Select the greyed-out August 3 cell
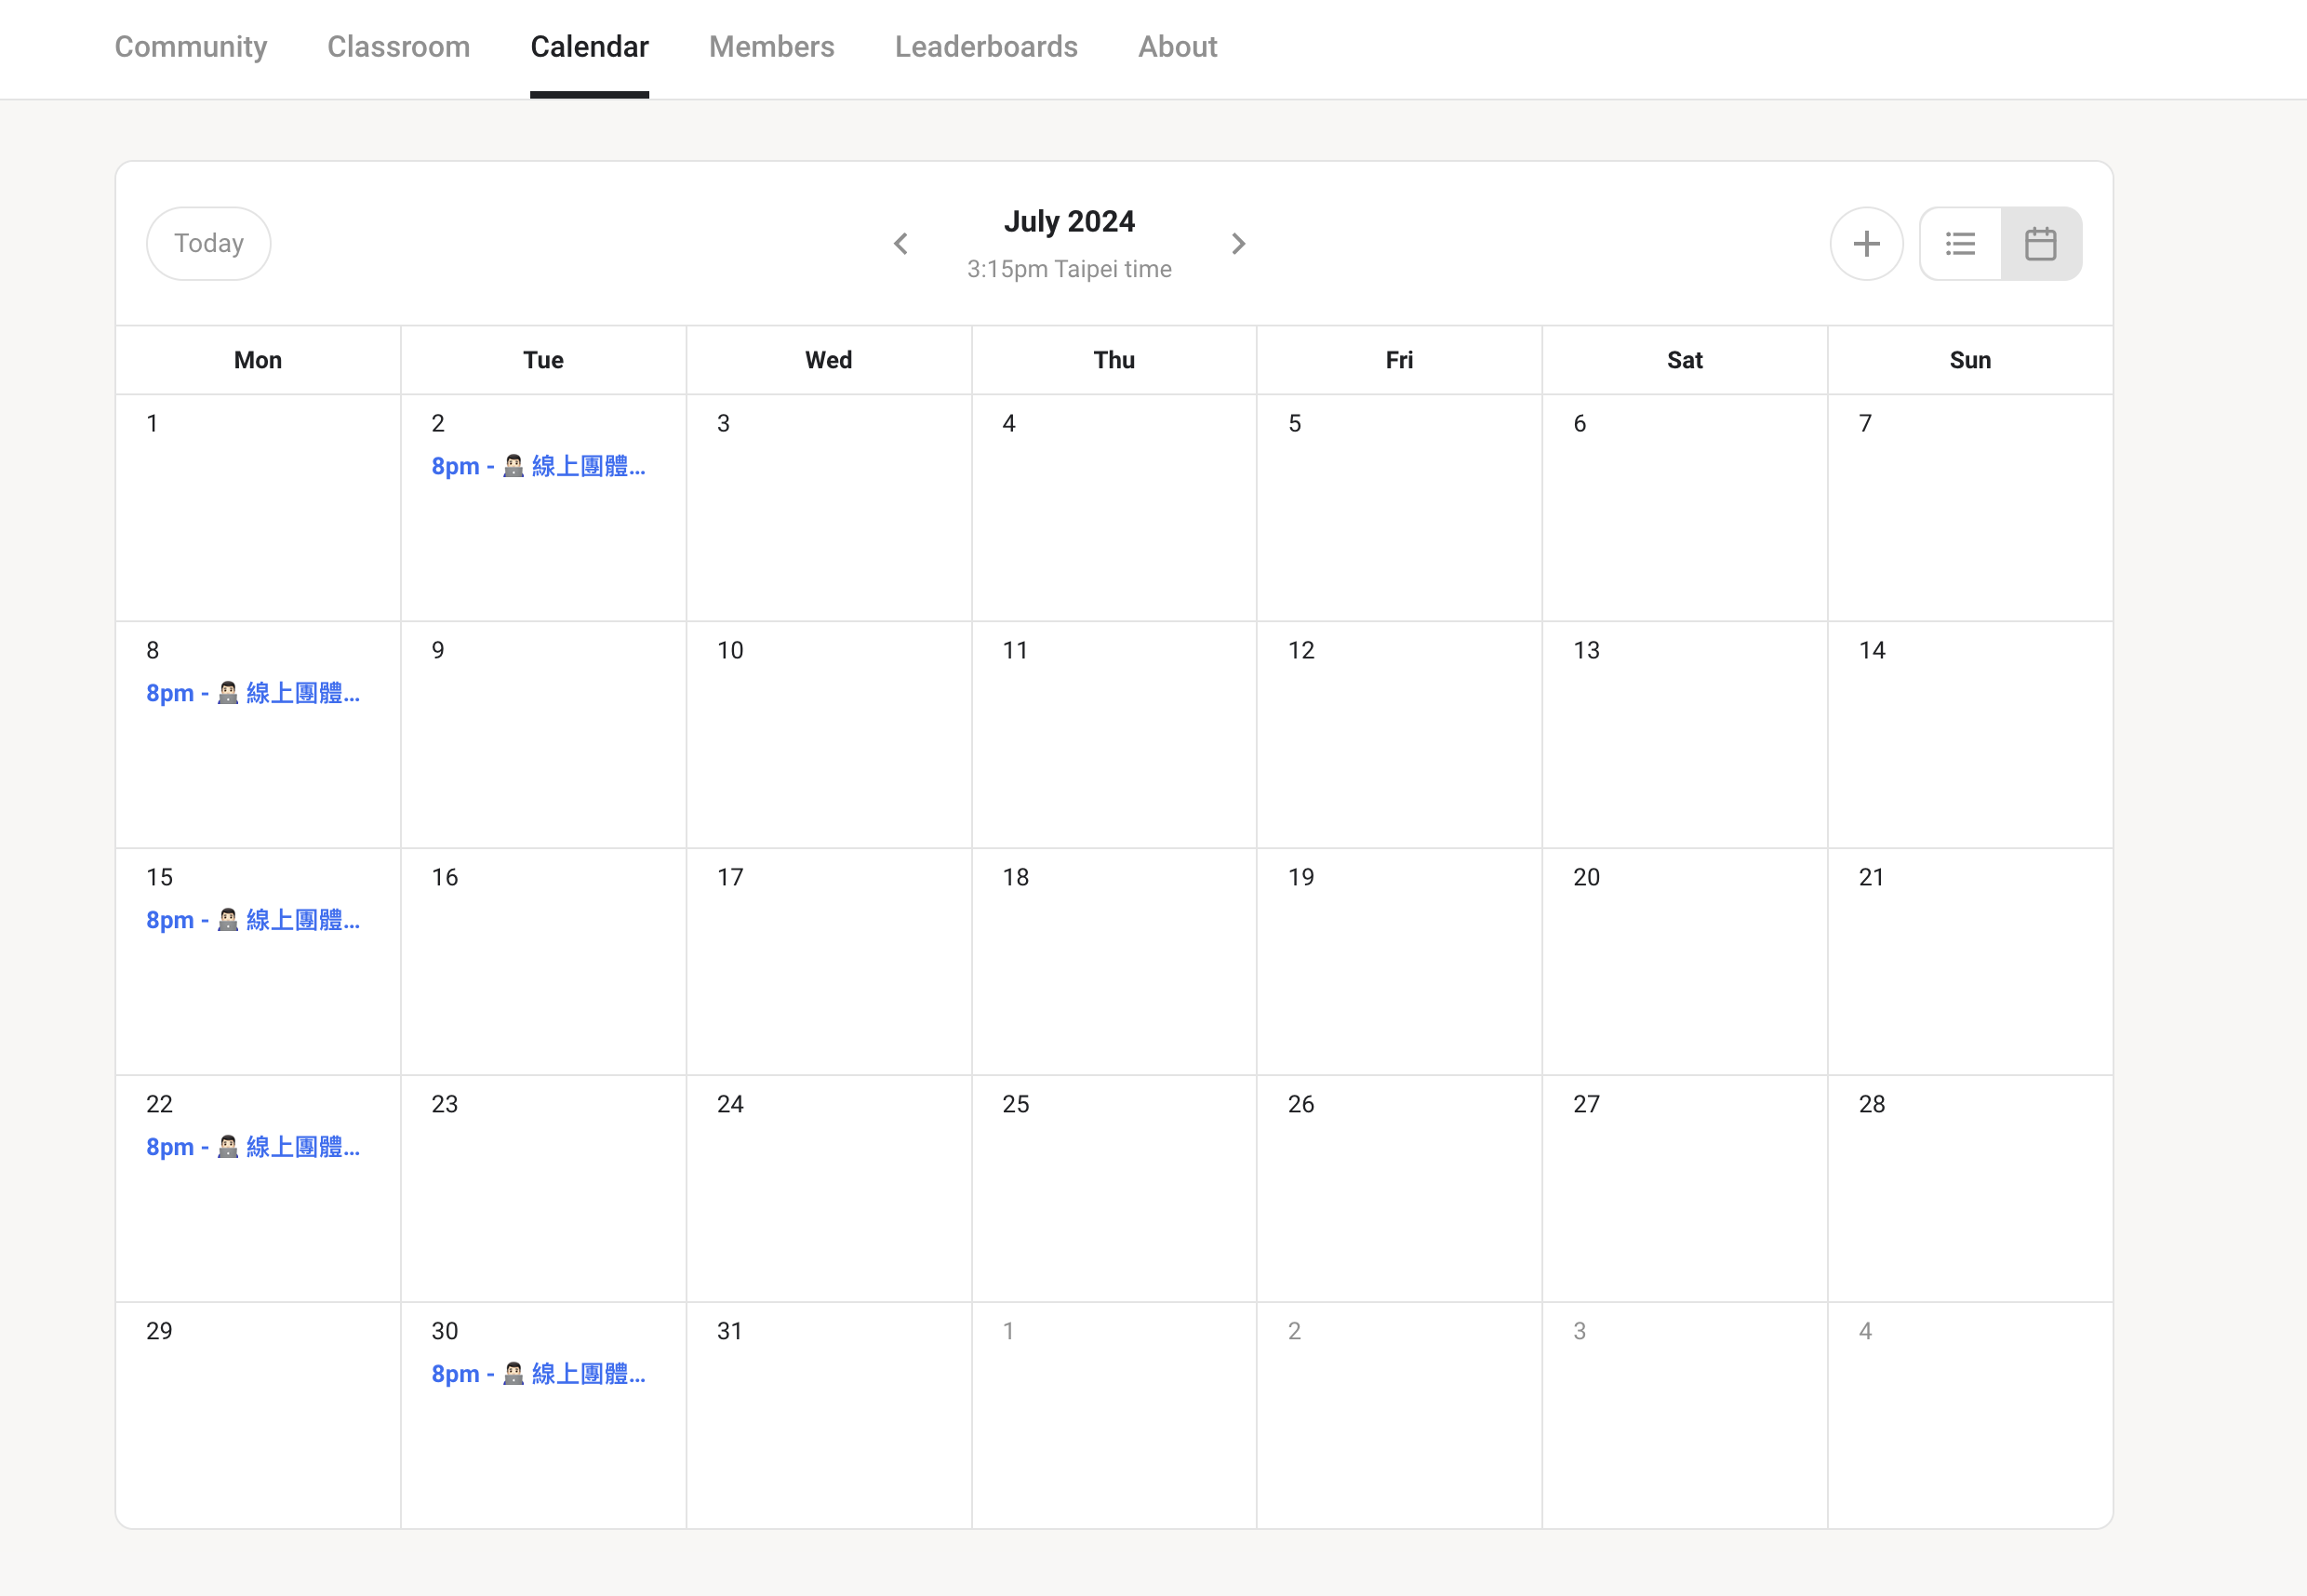 [x=1685, y=1415]
